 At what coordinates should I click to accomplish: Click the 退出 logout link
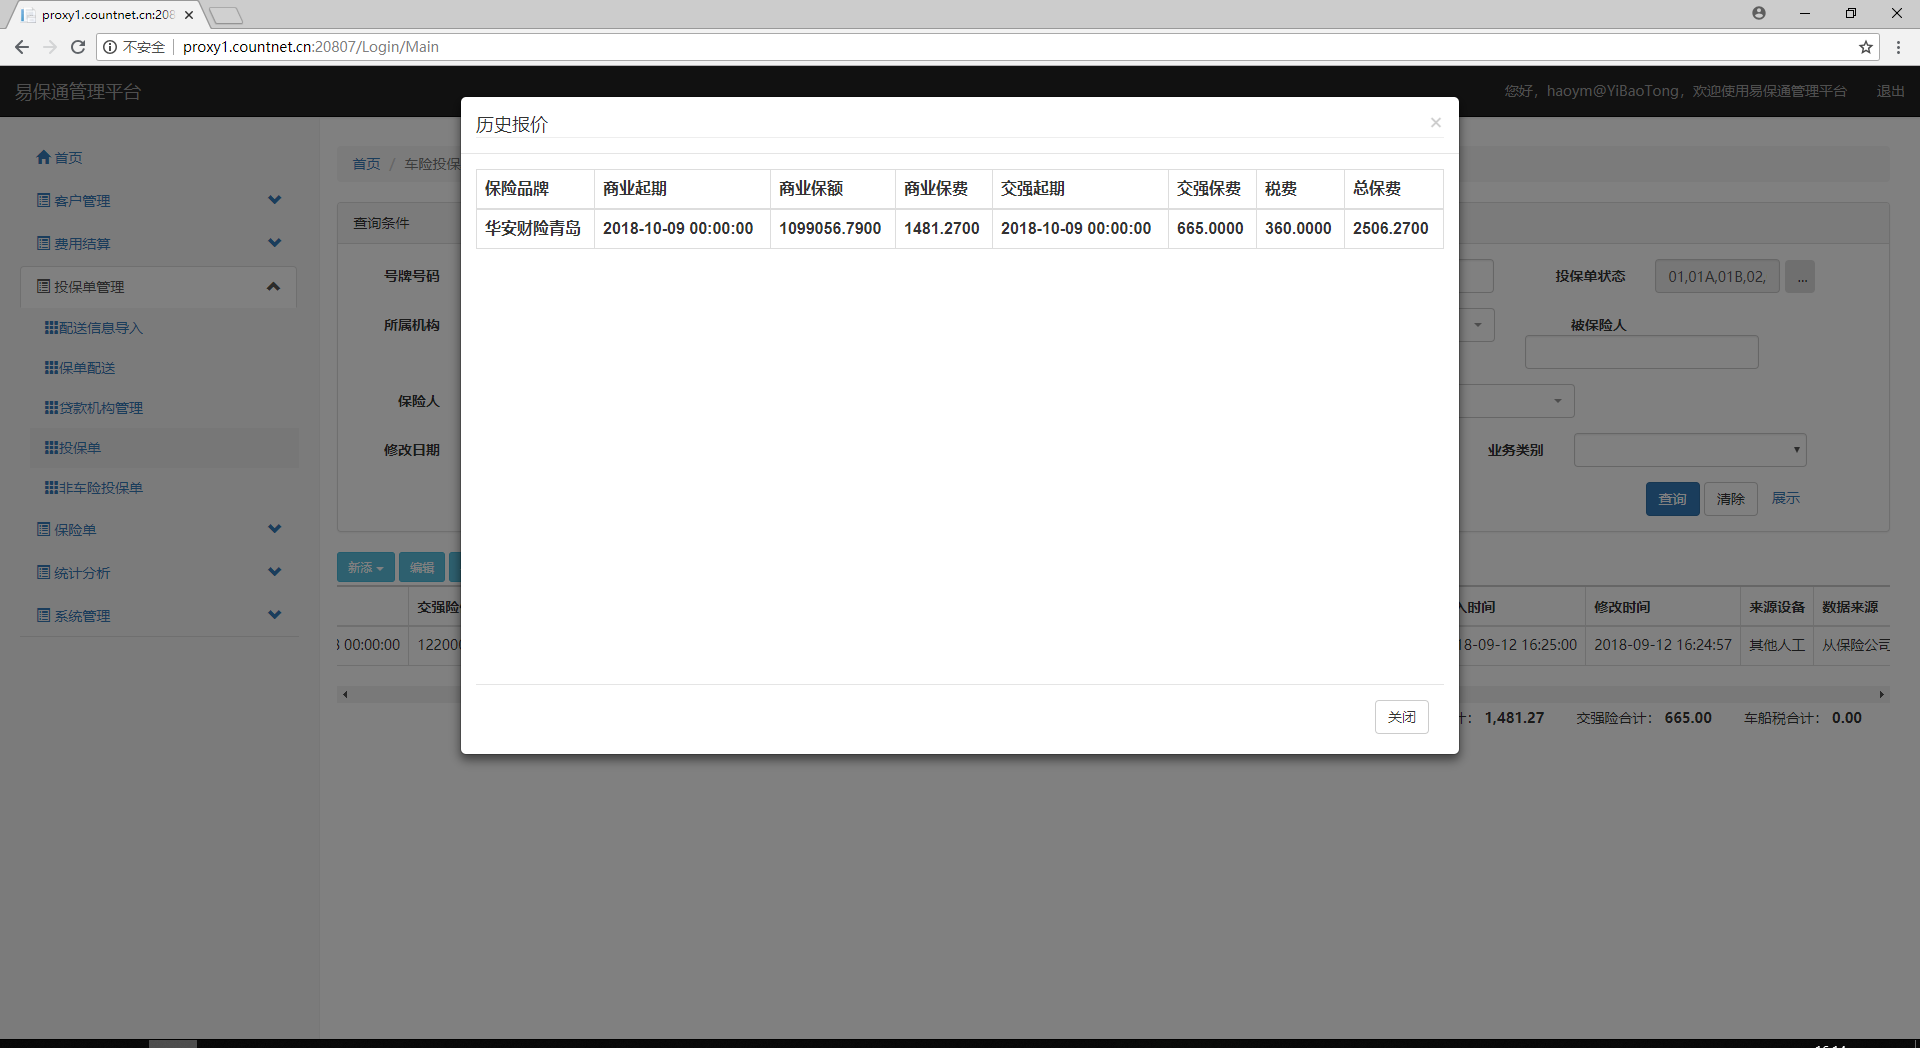1890,91
